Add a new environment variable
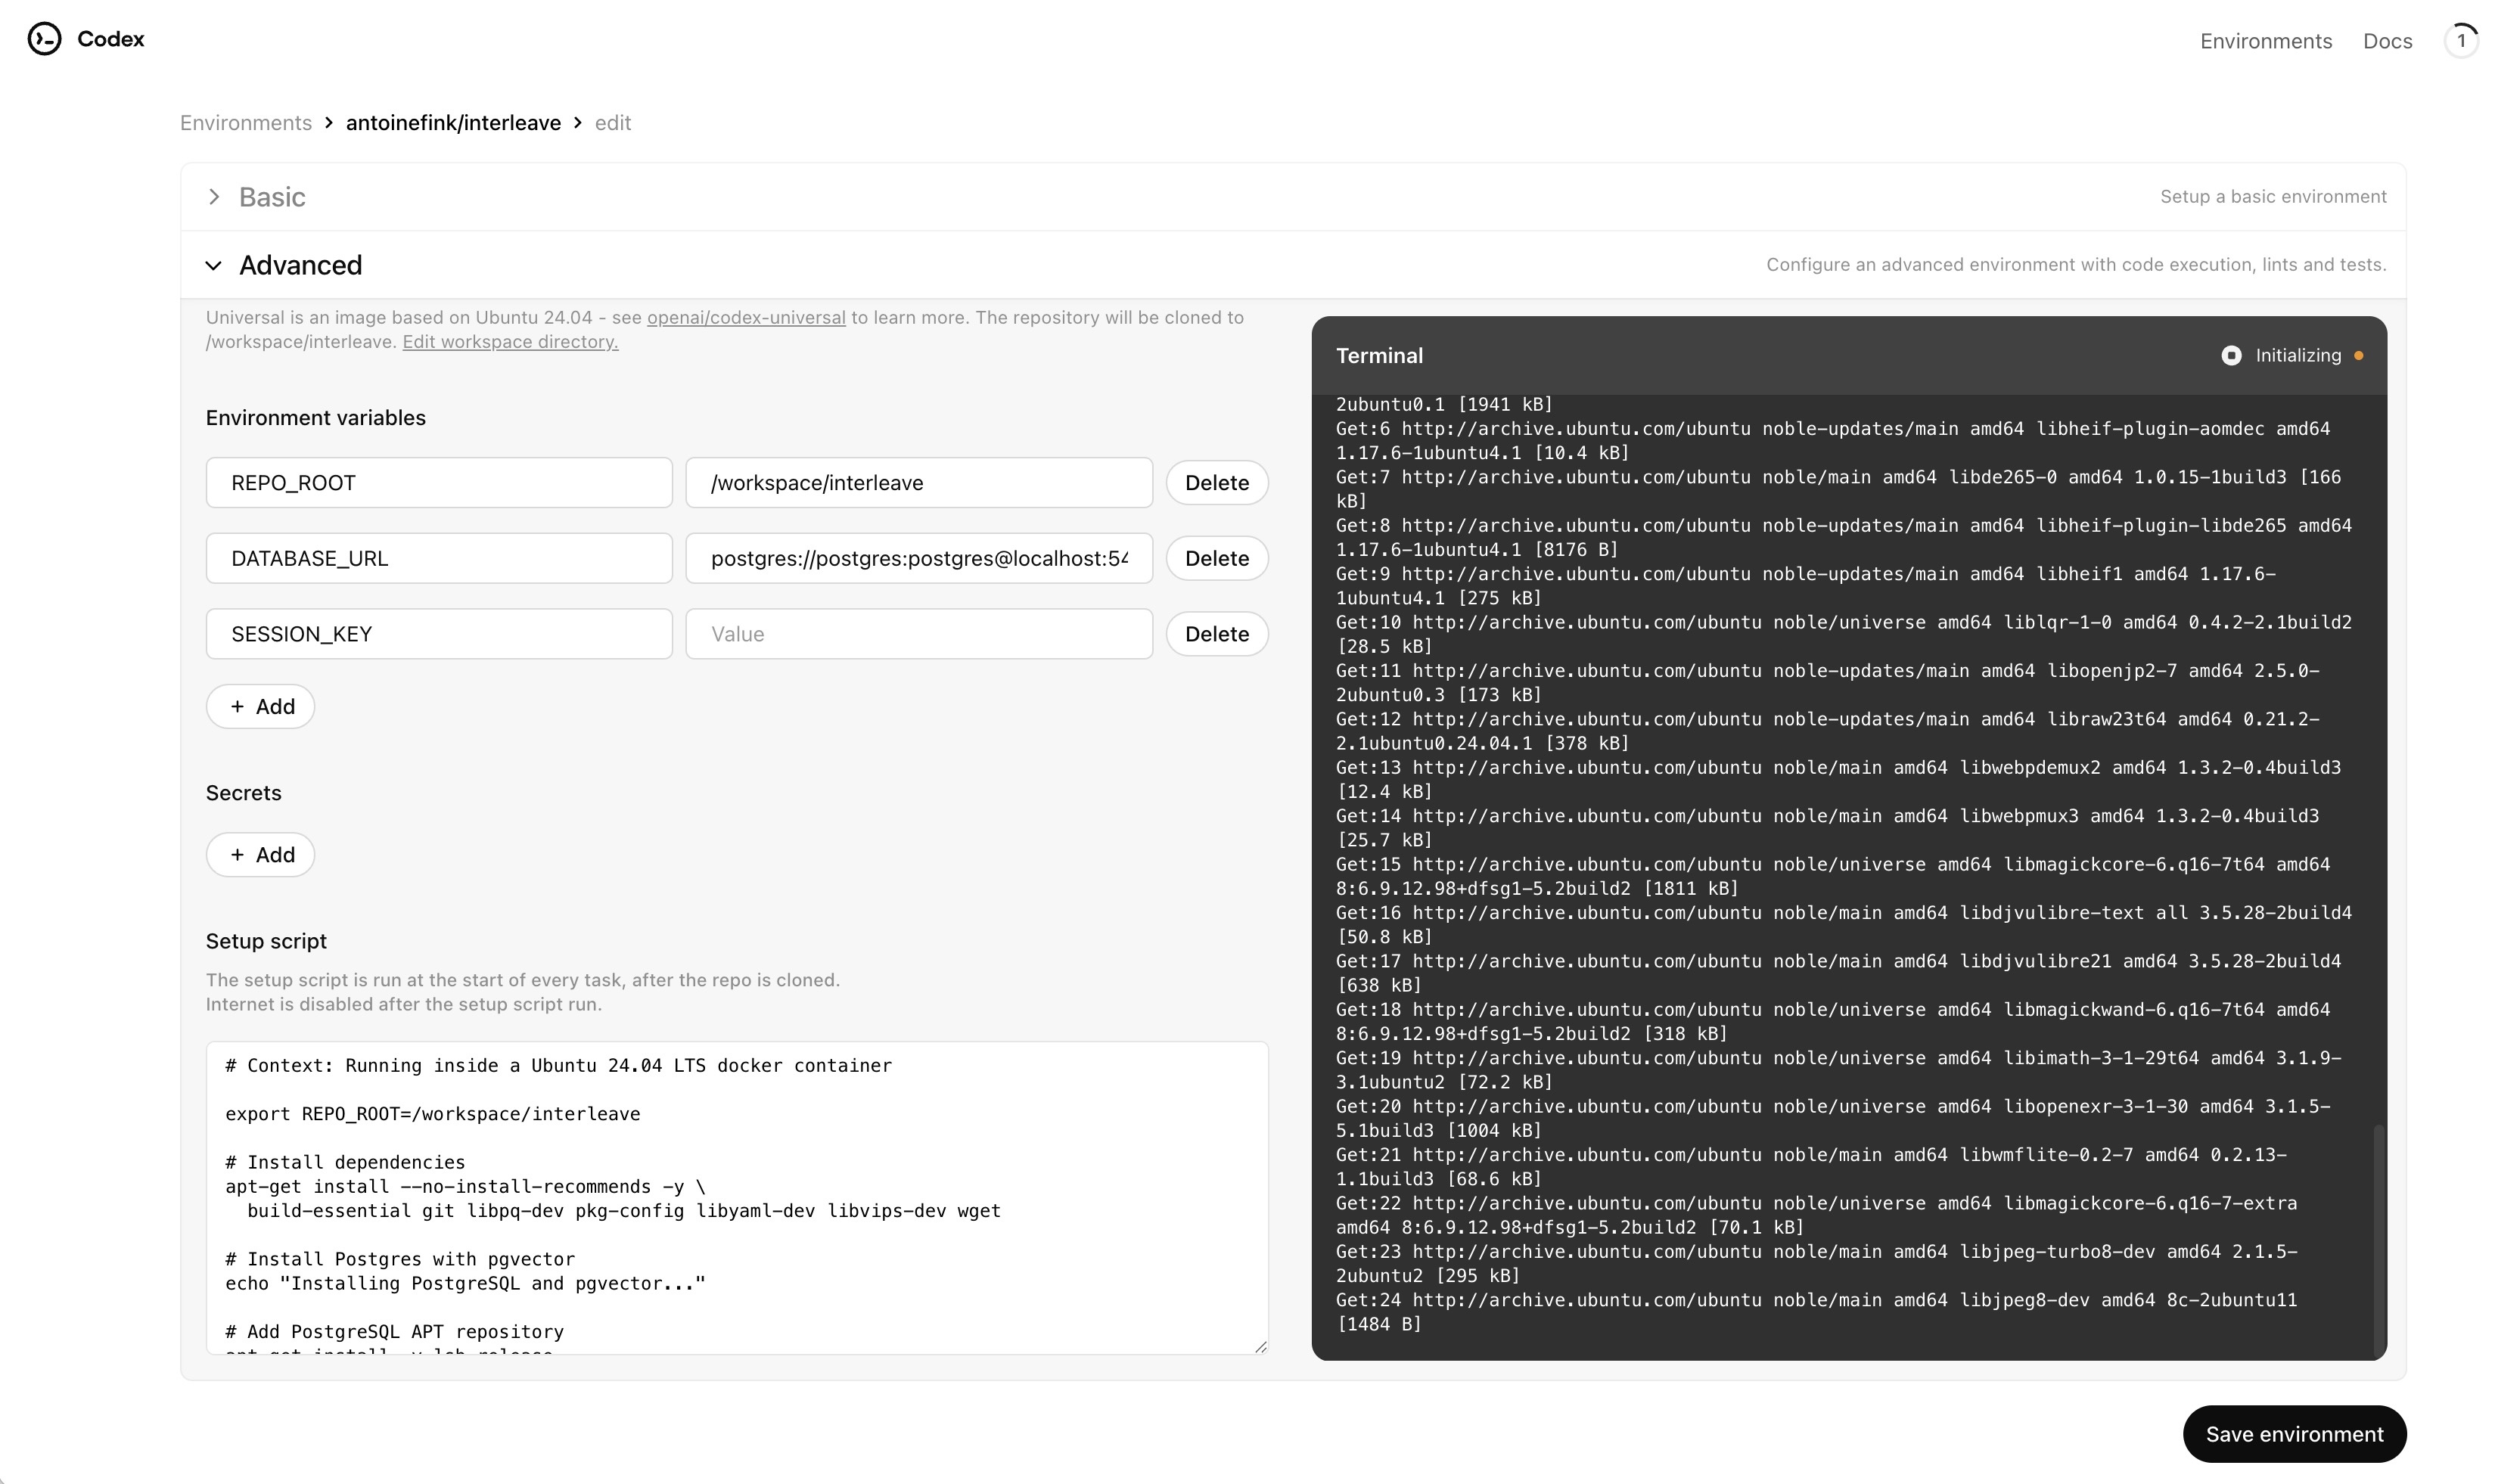The height and width of the screenshot is (1484, 2495). tap(260, 706)
